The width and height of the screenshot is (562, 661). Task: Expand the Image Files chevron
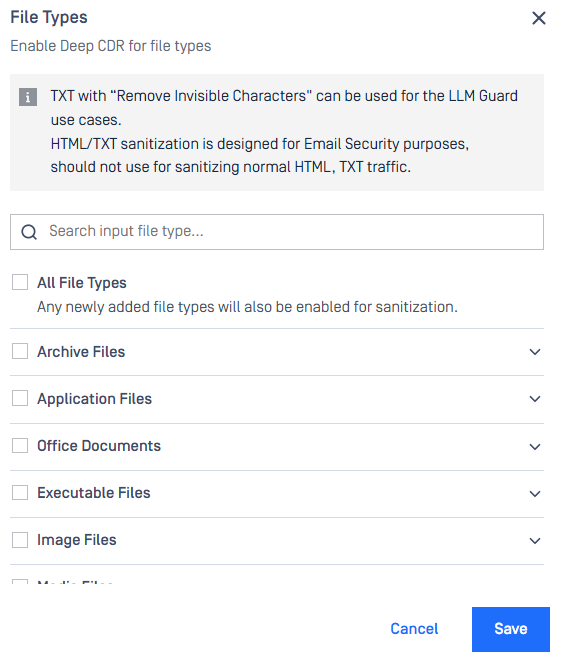[535, 541]
